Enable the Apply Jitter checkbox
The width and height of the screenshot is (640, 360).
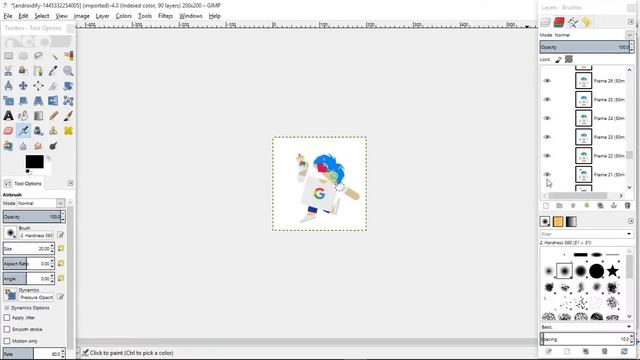[7, 318]
